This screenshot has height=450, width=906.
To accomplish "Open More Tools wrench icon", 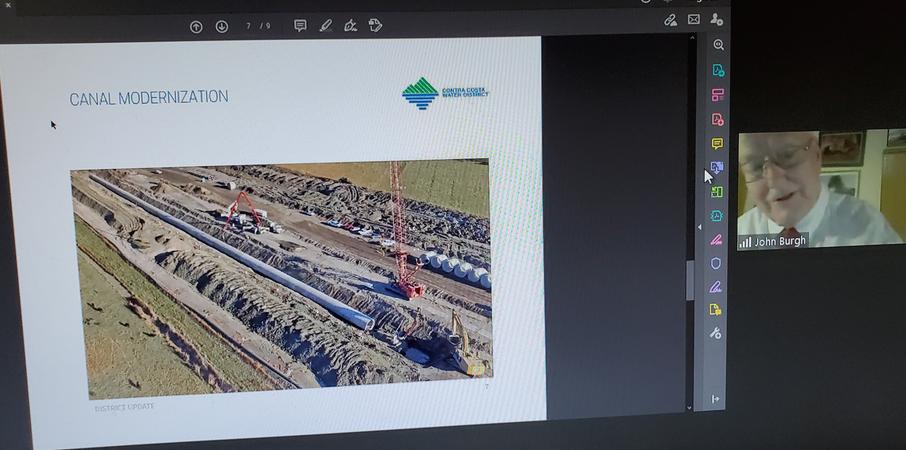I will tap(716, 334).
